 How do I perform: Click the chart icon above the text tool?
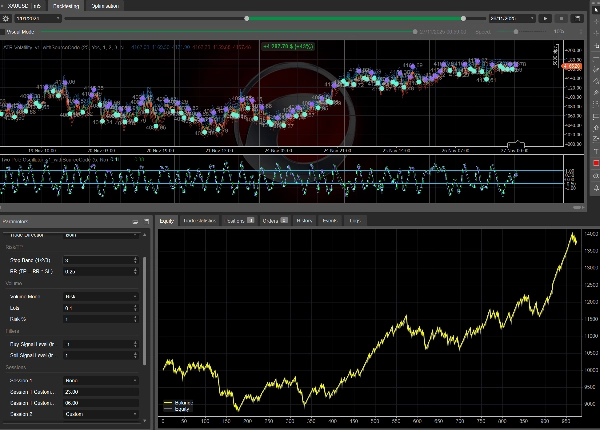coord(595,139)
